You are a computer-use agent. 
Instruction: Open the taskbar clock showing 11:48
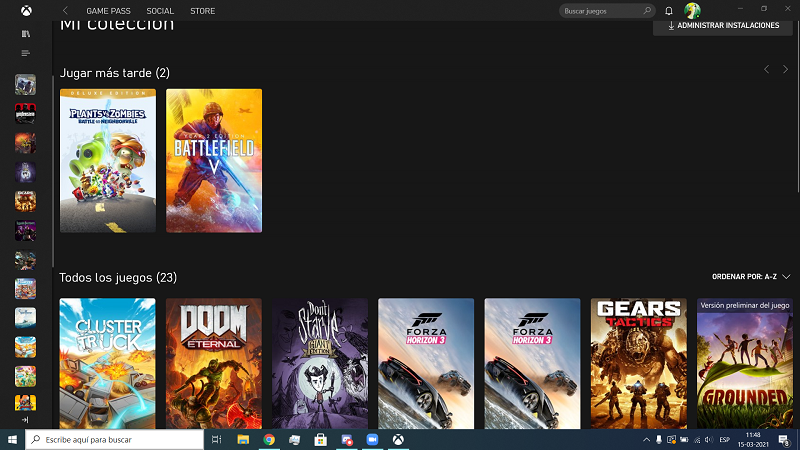(x=753, y=439)
